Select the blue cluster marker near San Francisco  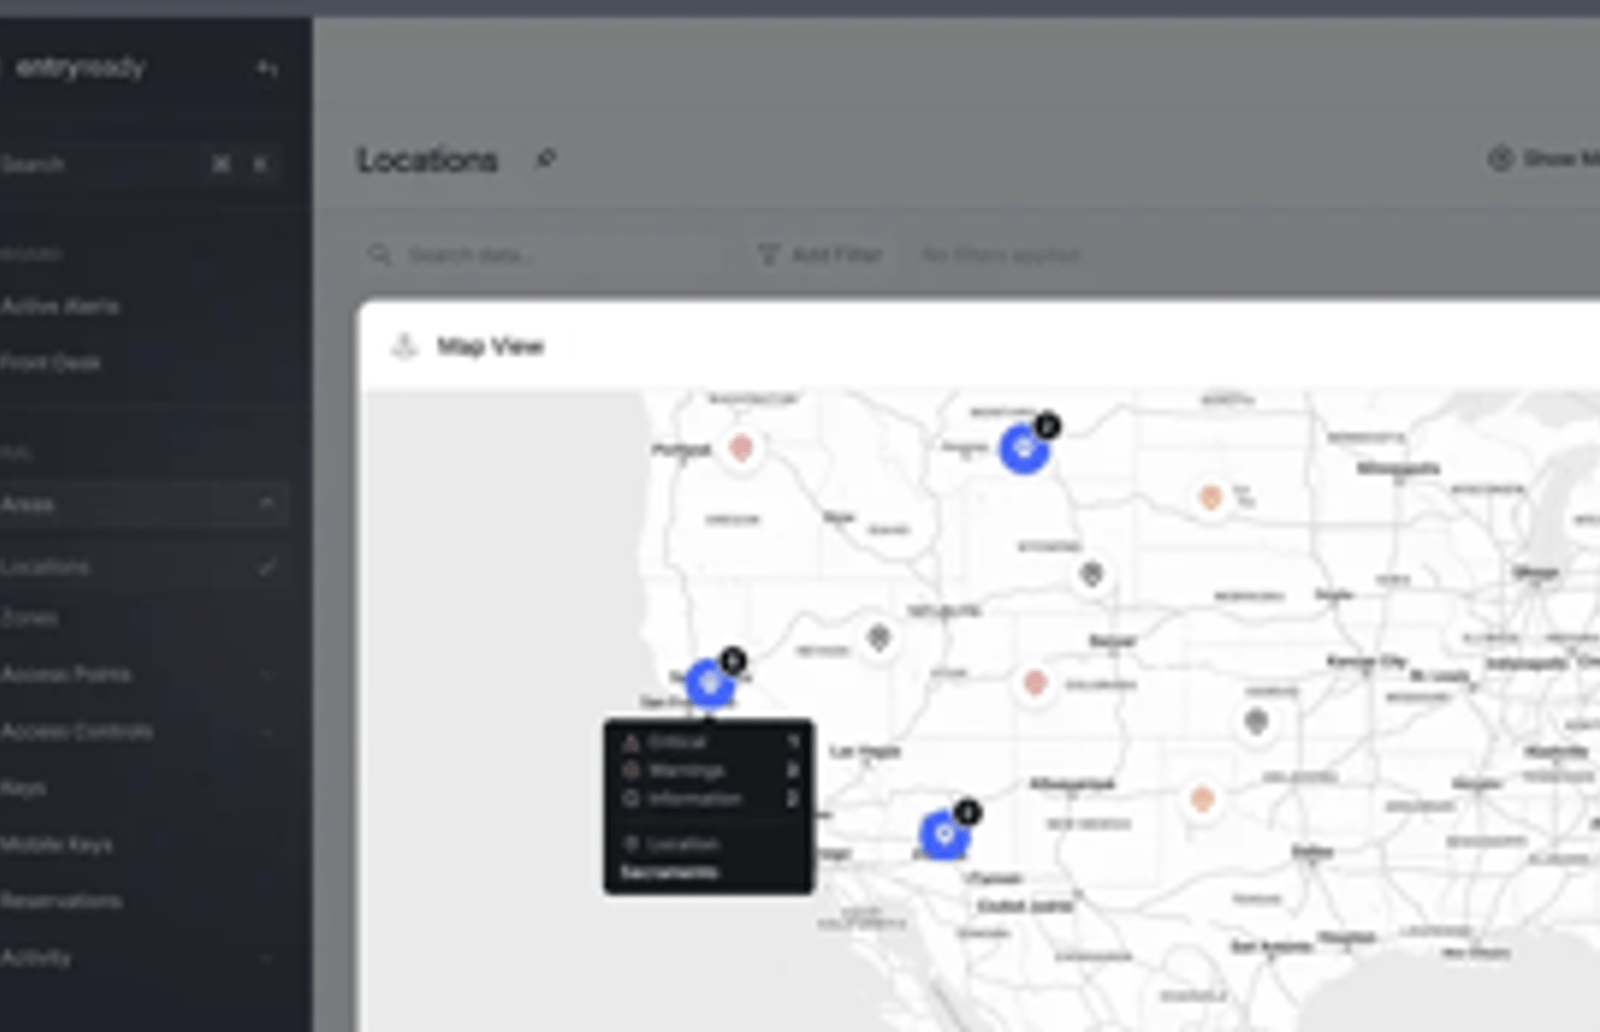point(710,684)
